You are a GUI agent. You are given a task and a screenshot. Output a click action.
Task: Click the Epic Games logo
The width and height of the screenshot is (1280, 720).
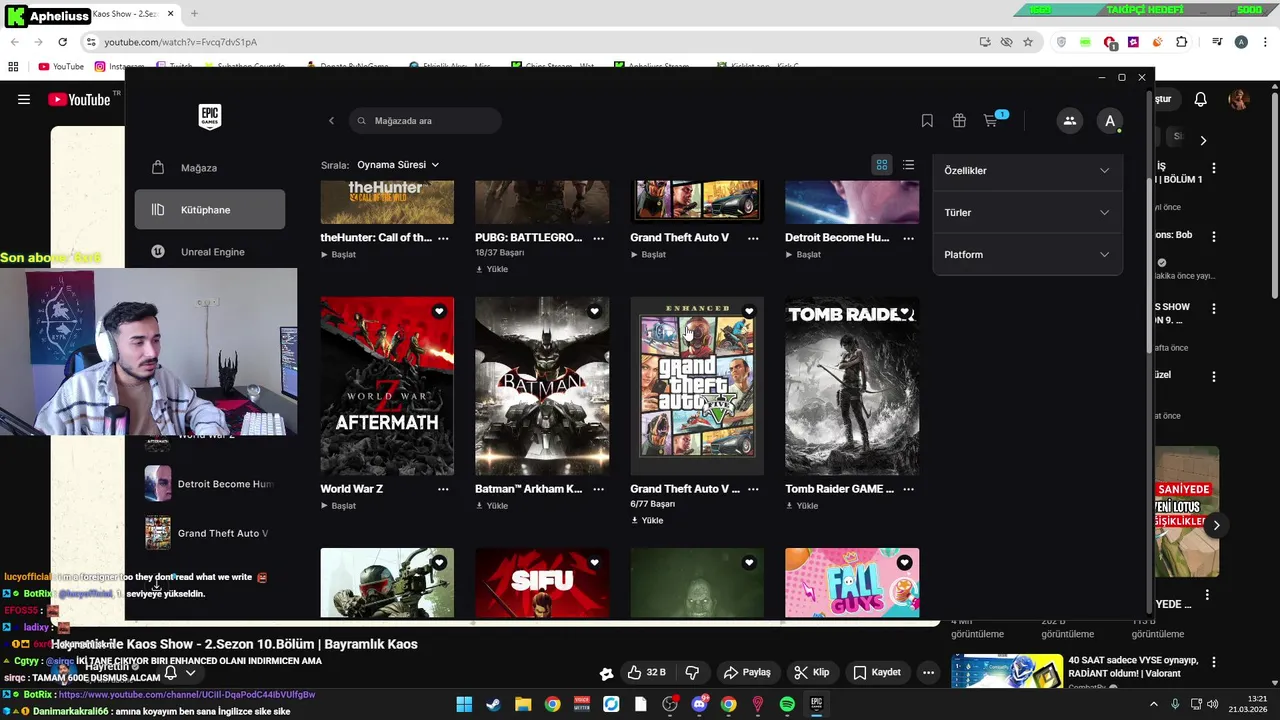[x=209, y=117]
